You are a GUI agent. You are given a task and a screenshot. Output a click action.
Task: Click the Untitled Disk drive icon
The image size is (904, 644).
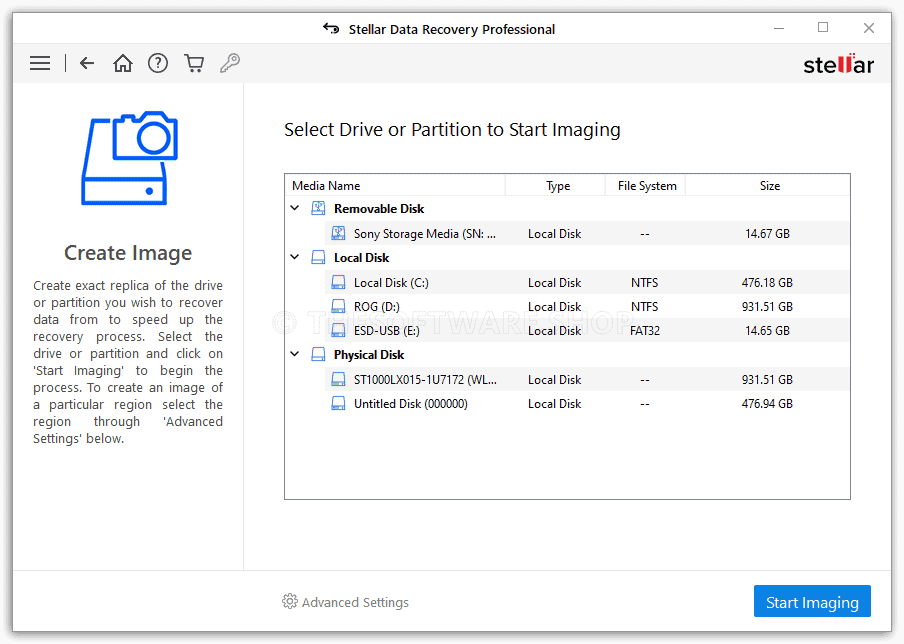[x=338, y=404]
